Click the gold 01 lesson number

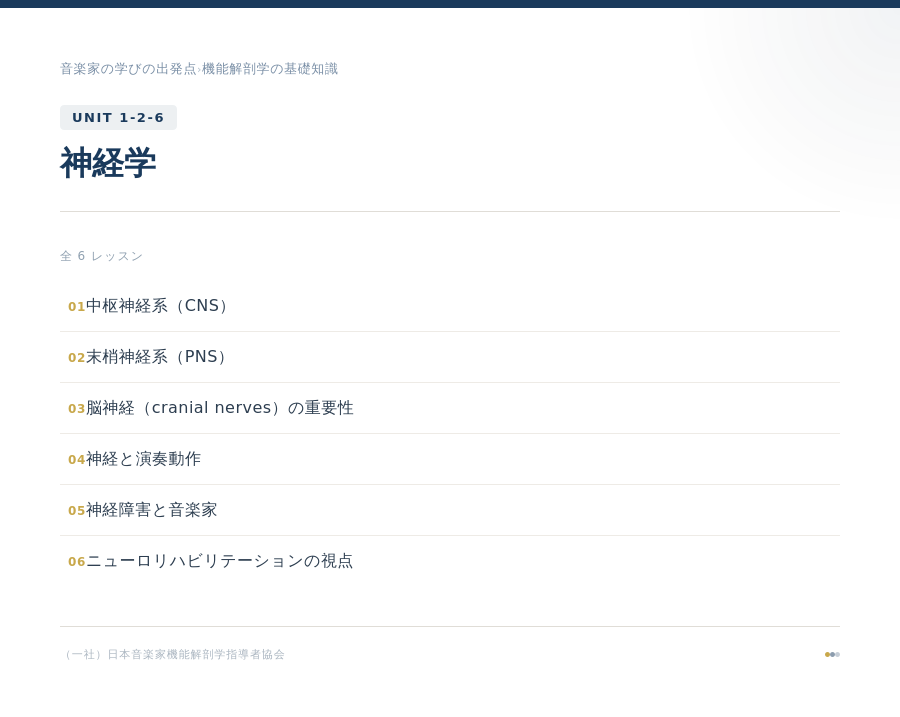pyautogui.click(x=76, y=307)
